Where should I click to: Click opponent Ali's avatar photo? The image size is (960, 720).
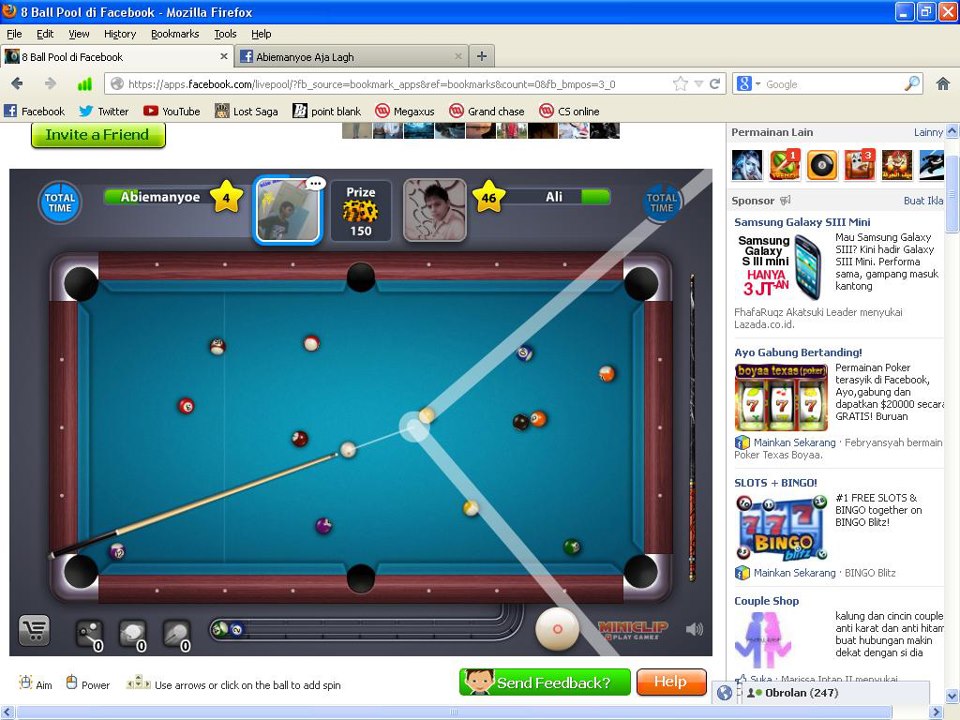pyautogui.click(x=435, y=210)
